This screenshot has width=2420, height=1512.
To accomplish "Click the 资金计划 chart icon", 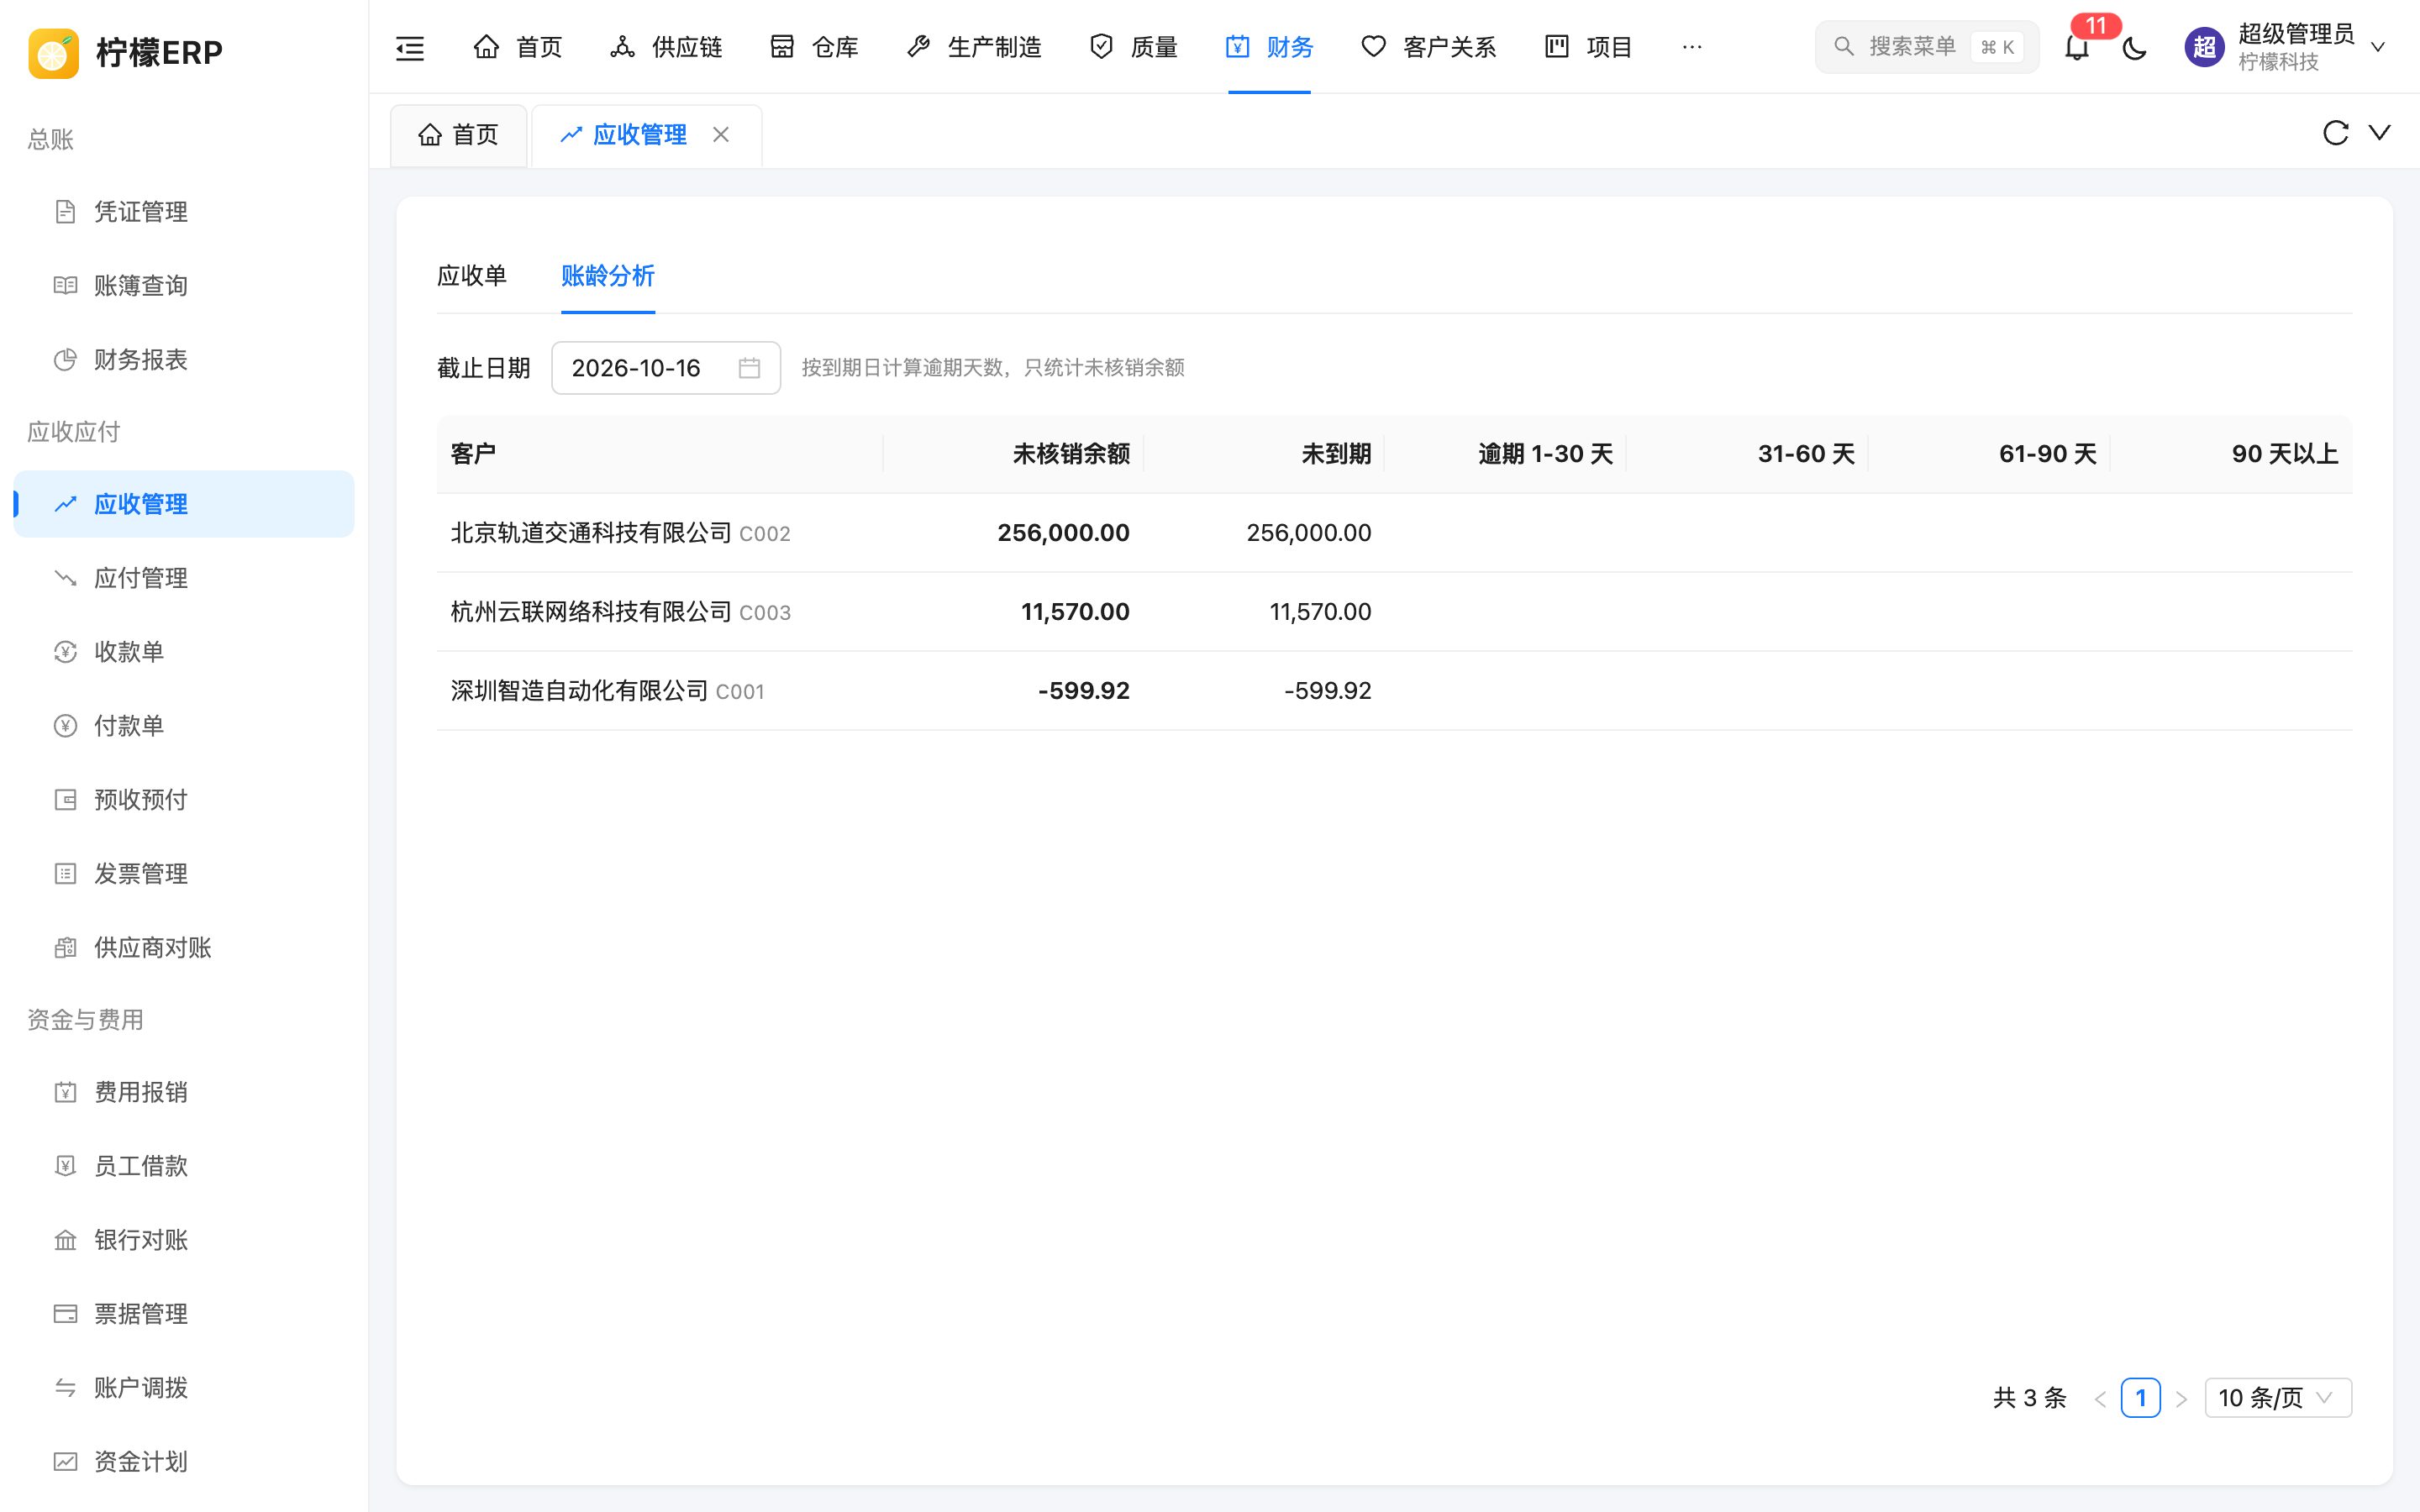I will (x=65, y=1462).
